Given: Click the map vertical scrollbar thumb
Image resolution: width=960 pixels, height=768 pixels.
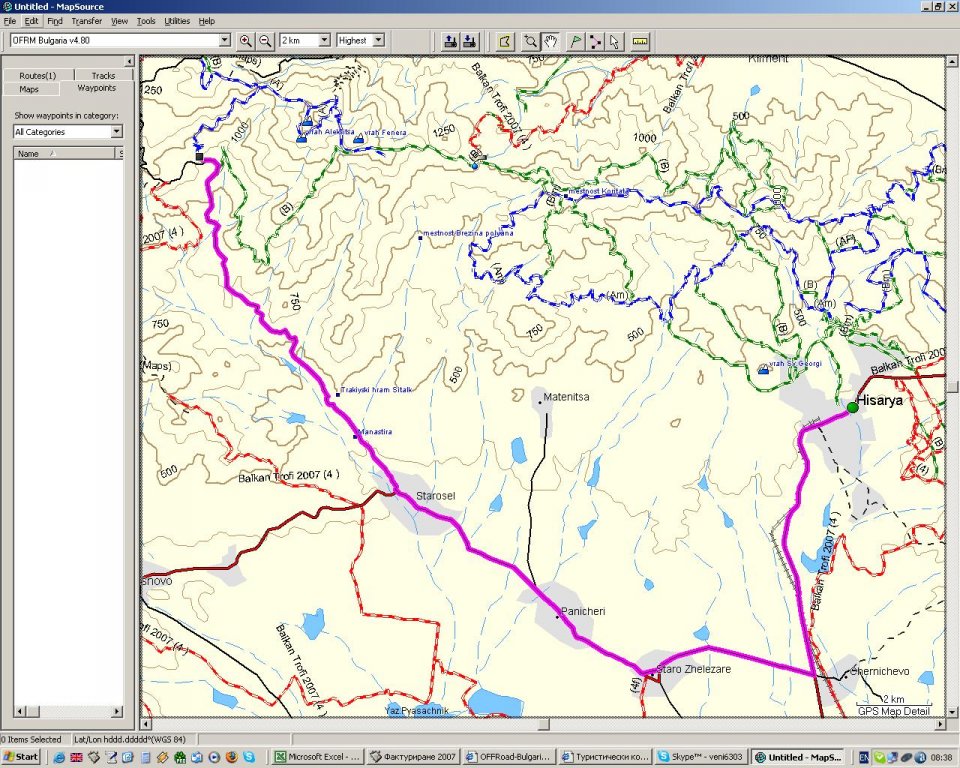Looking at the screenshot, I should [x=952, y=386].
